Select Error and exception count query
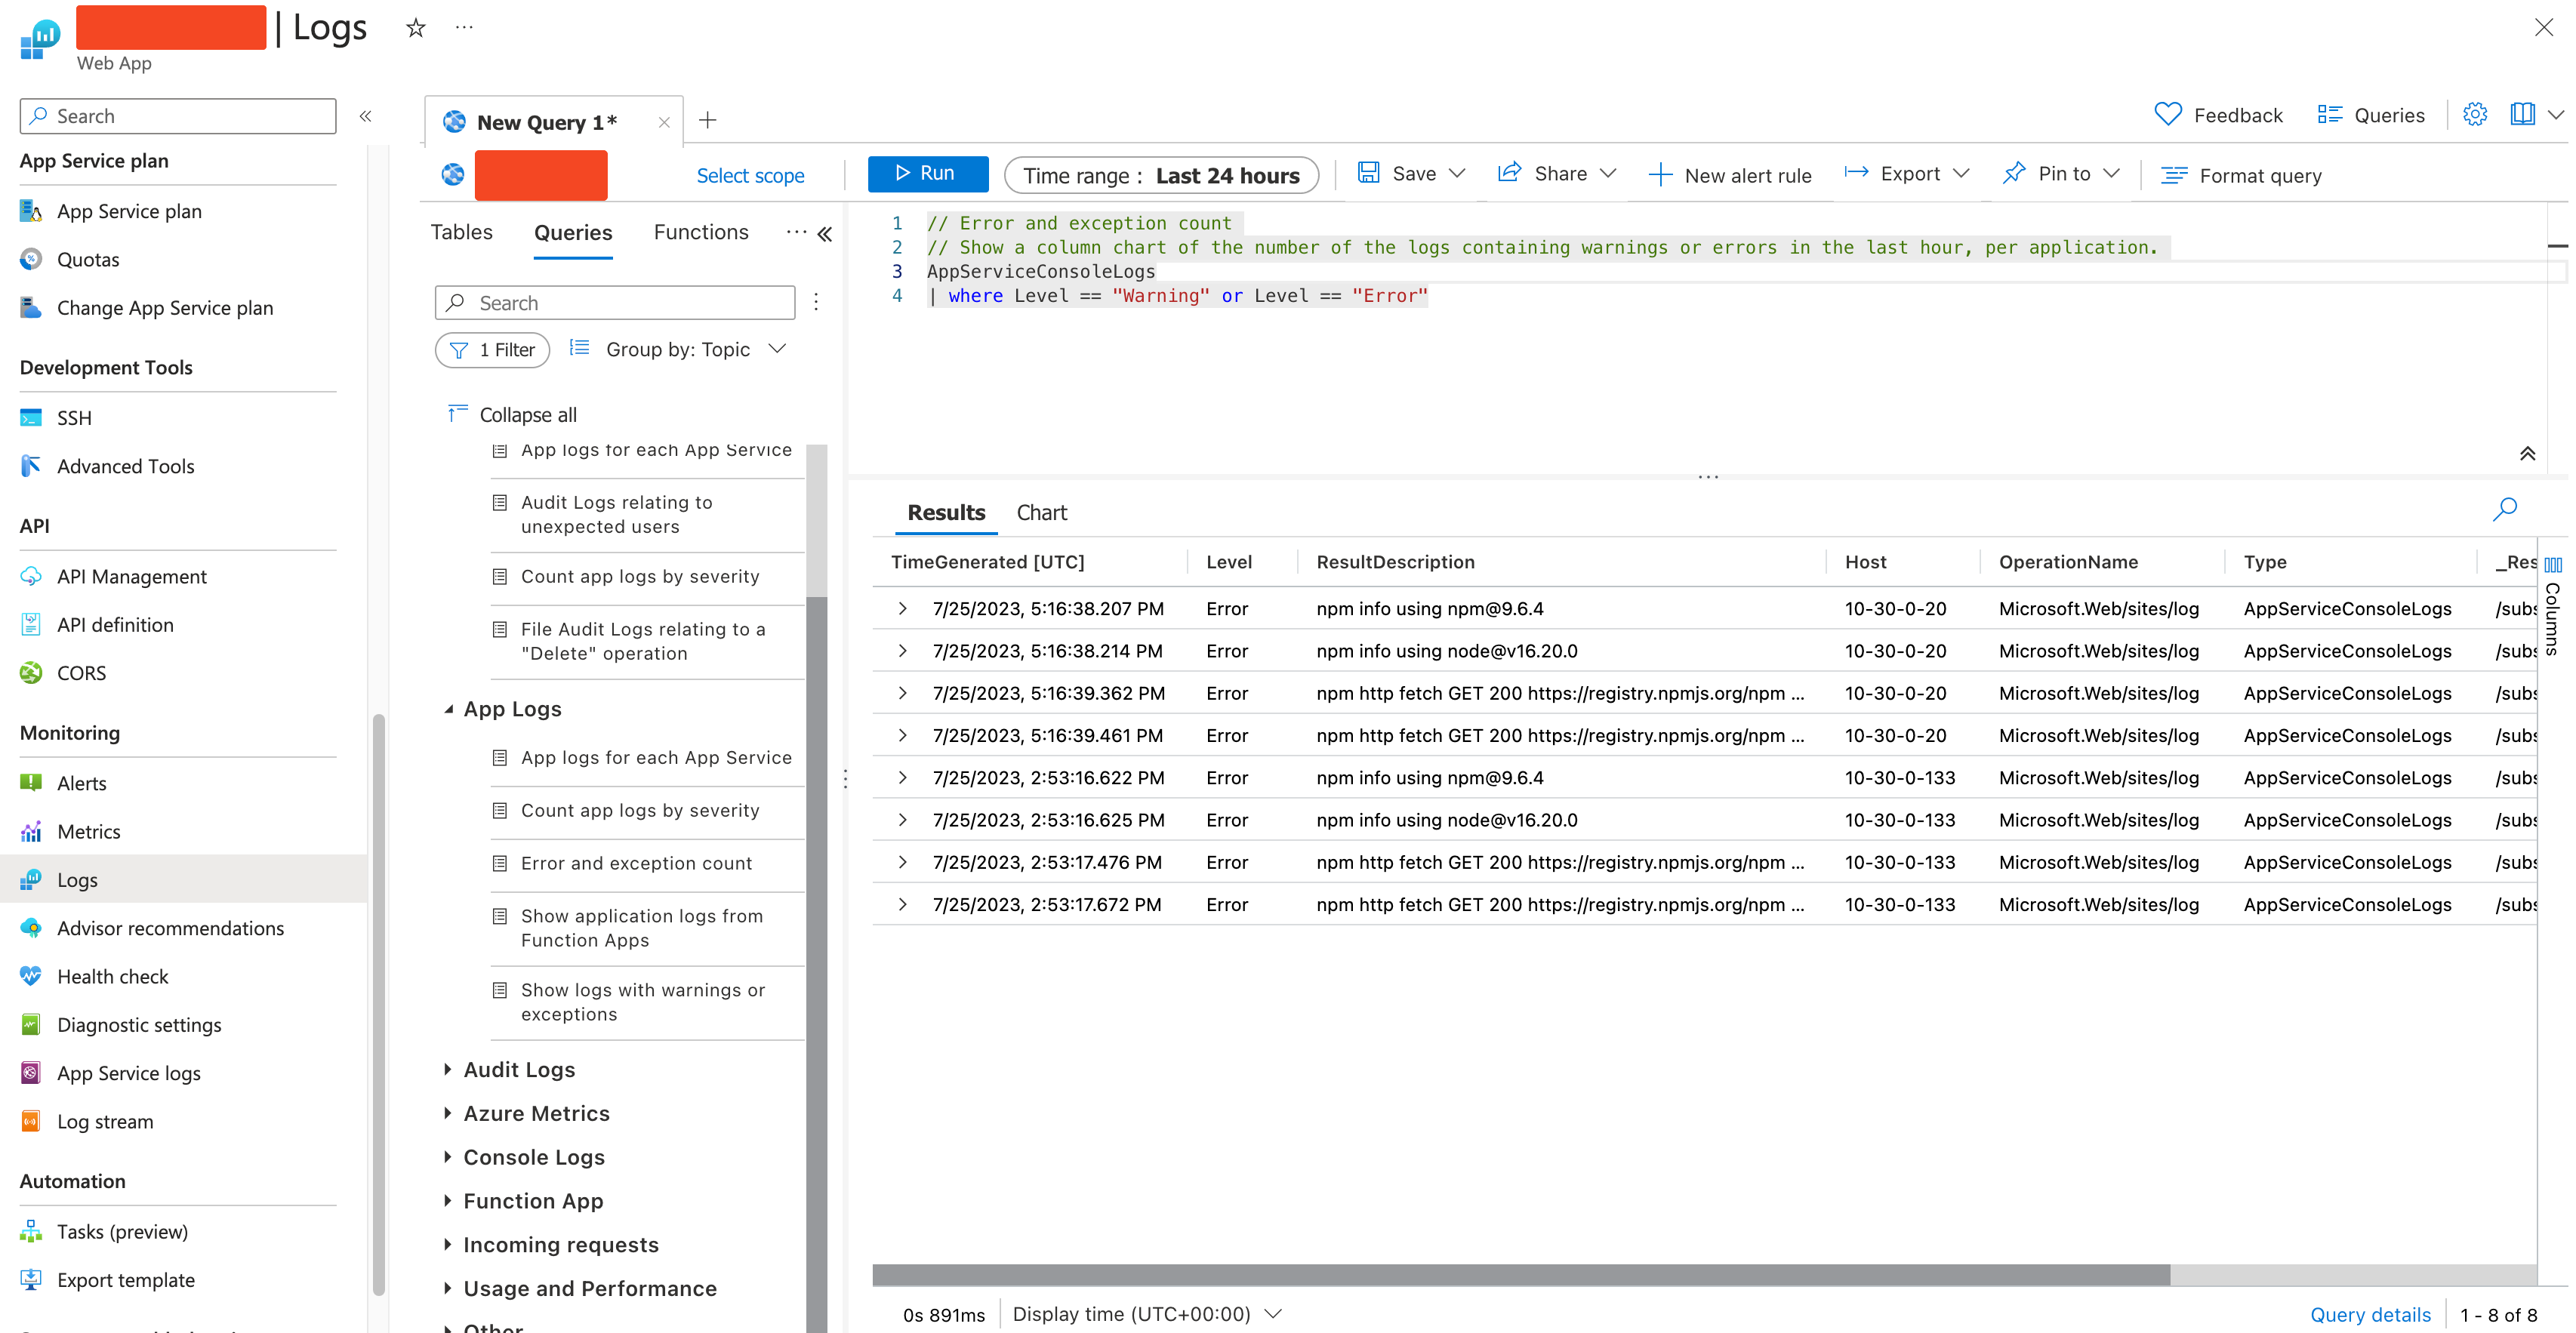Image resolution: width=2576 pixels, height=1333 pixels. point(636,863)
